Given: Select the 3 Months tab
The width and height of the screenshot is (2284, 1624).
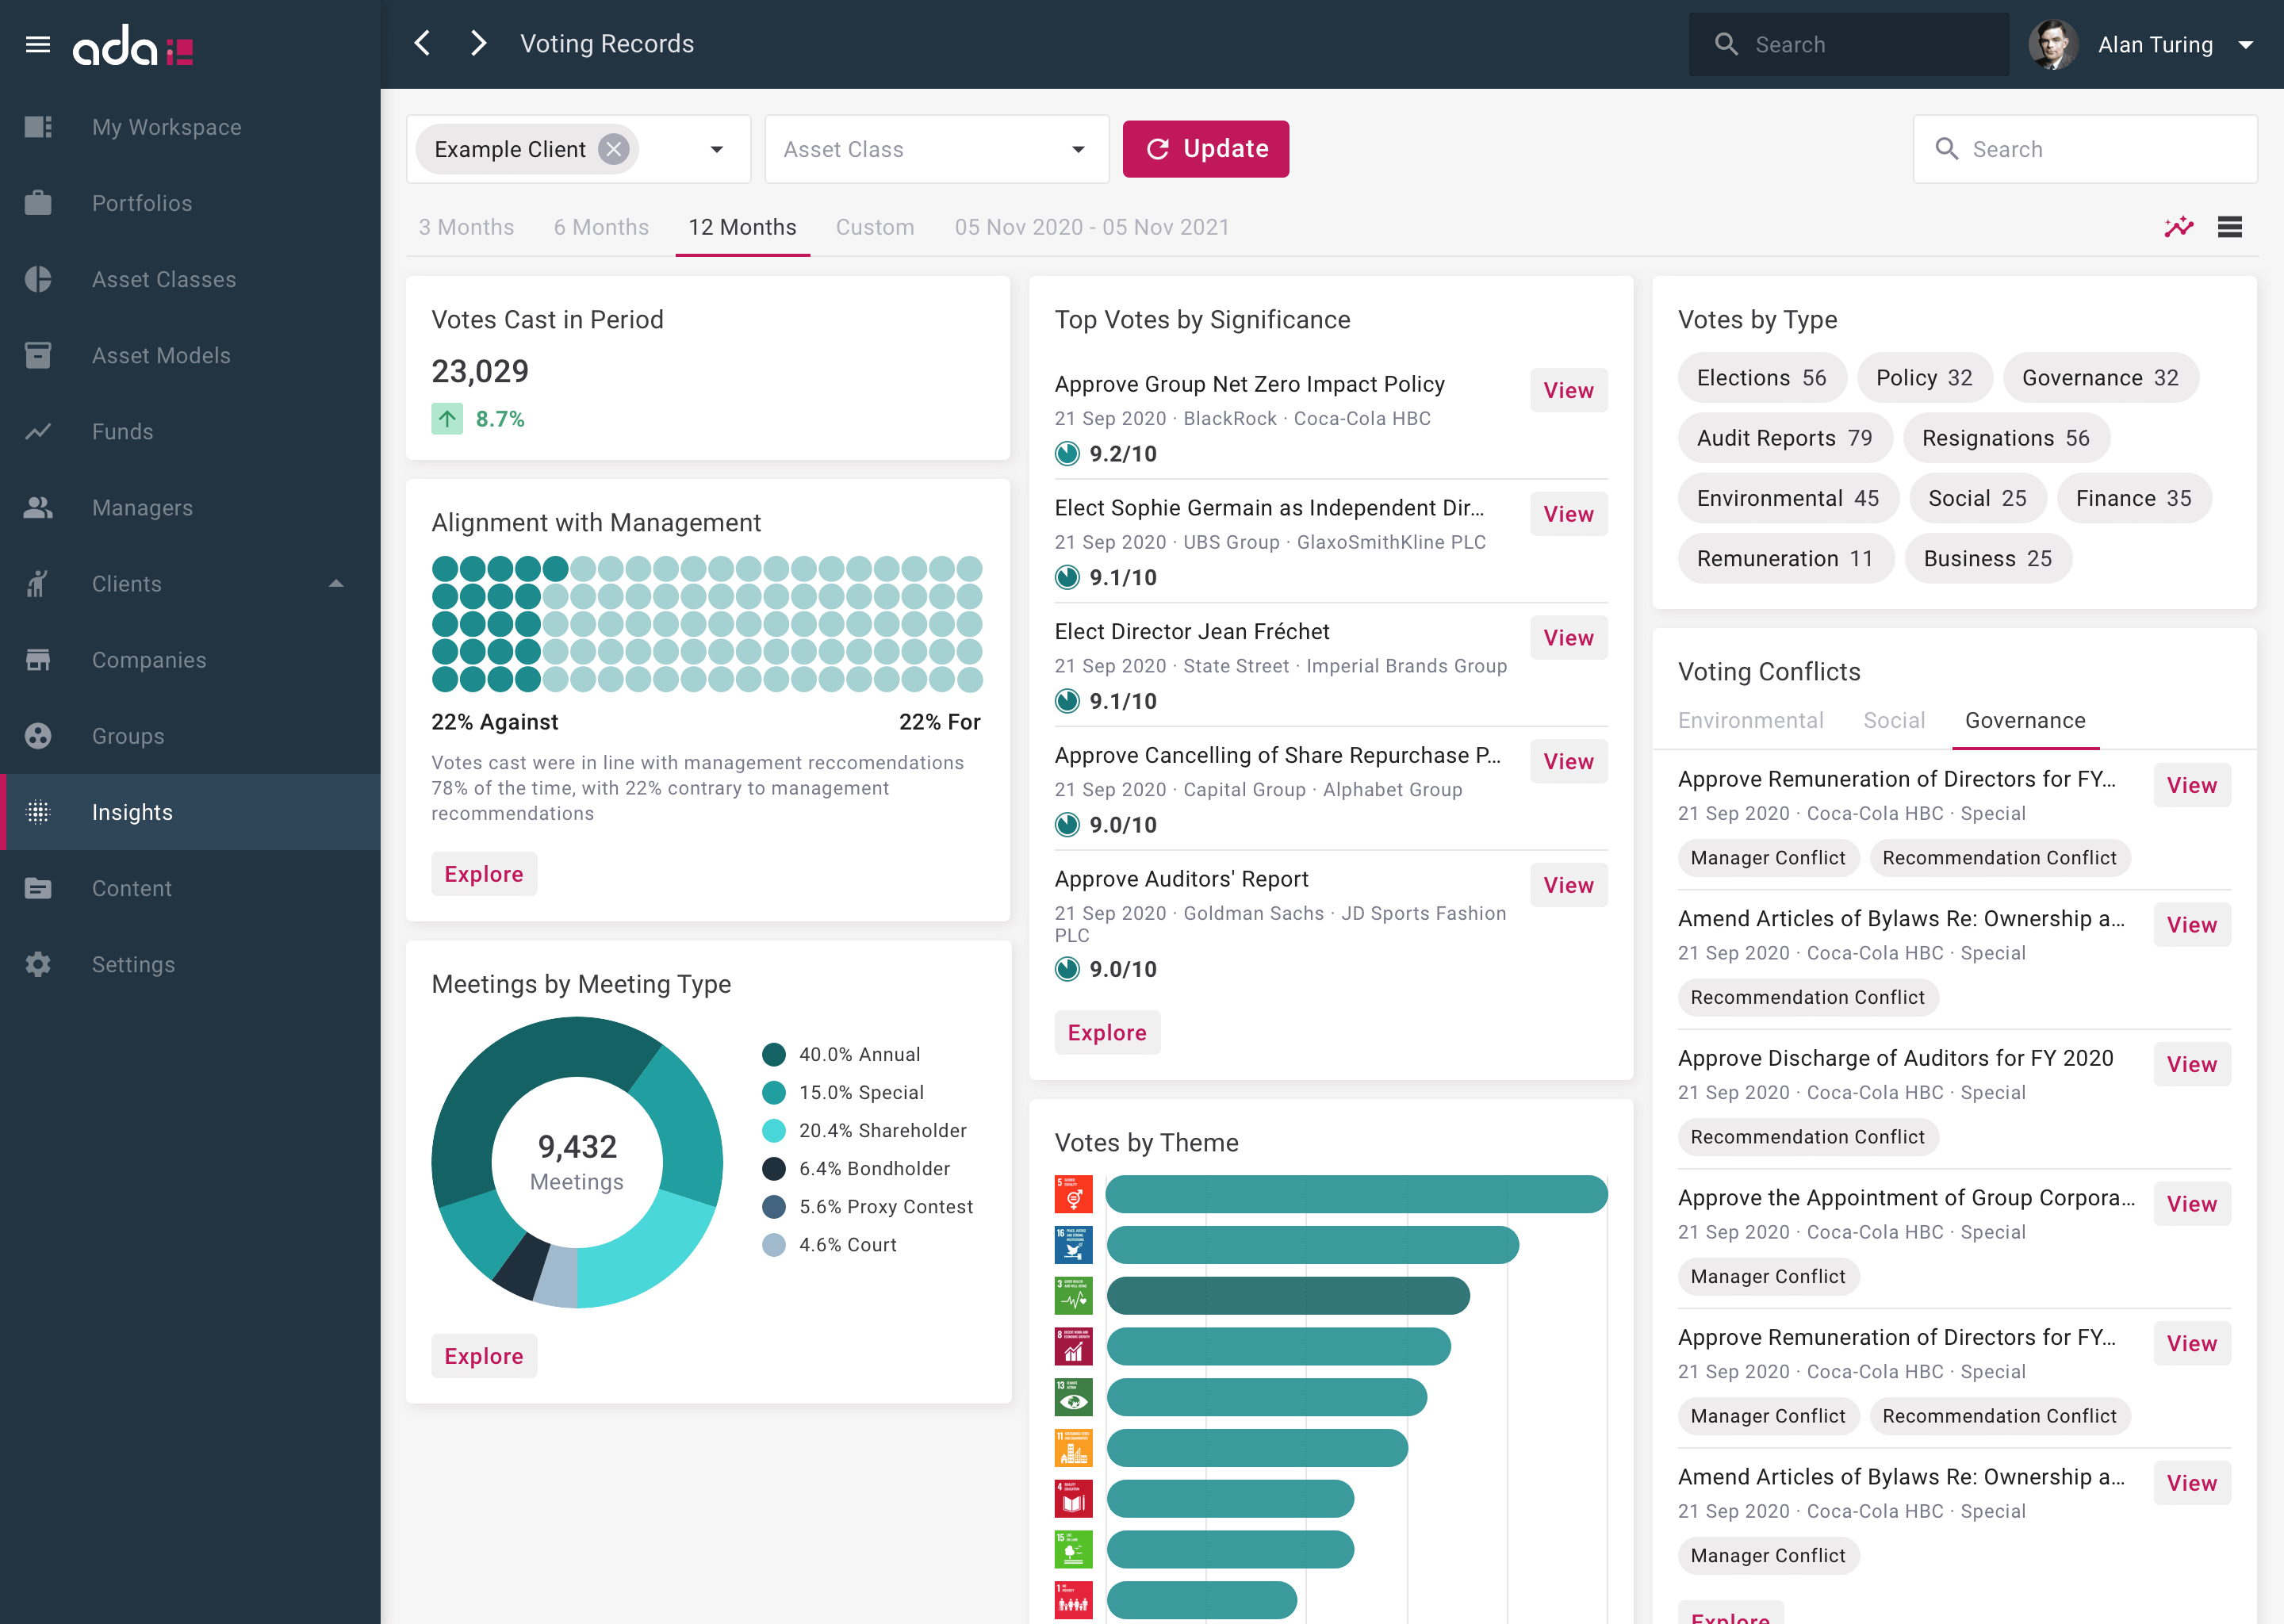Looking at the screenshot, I should (466, 227).
